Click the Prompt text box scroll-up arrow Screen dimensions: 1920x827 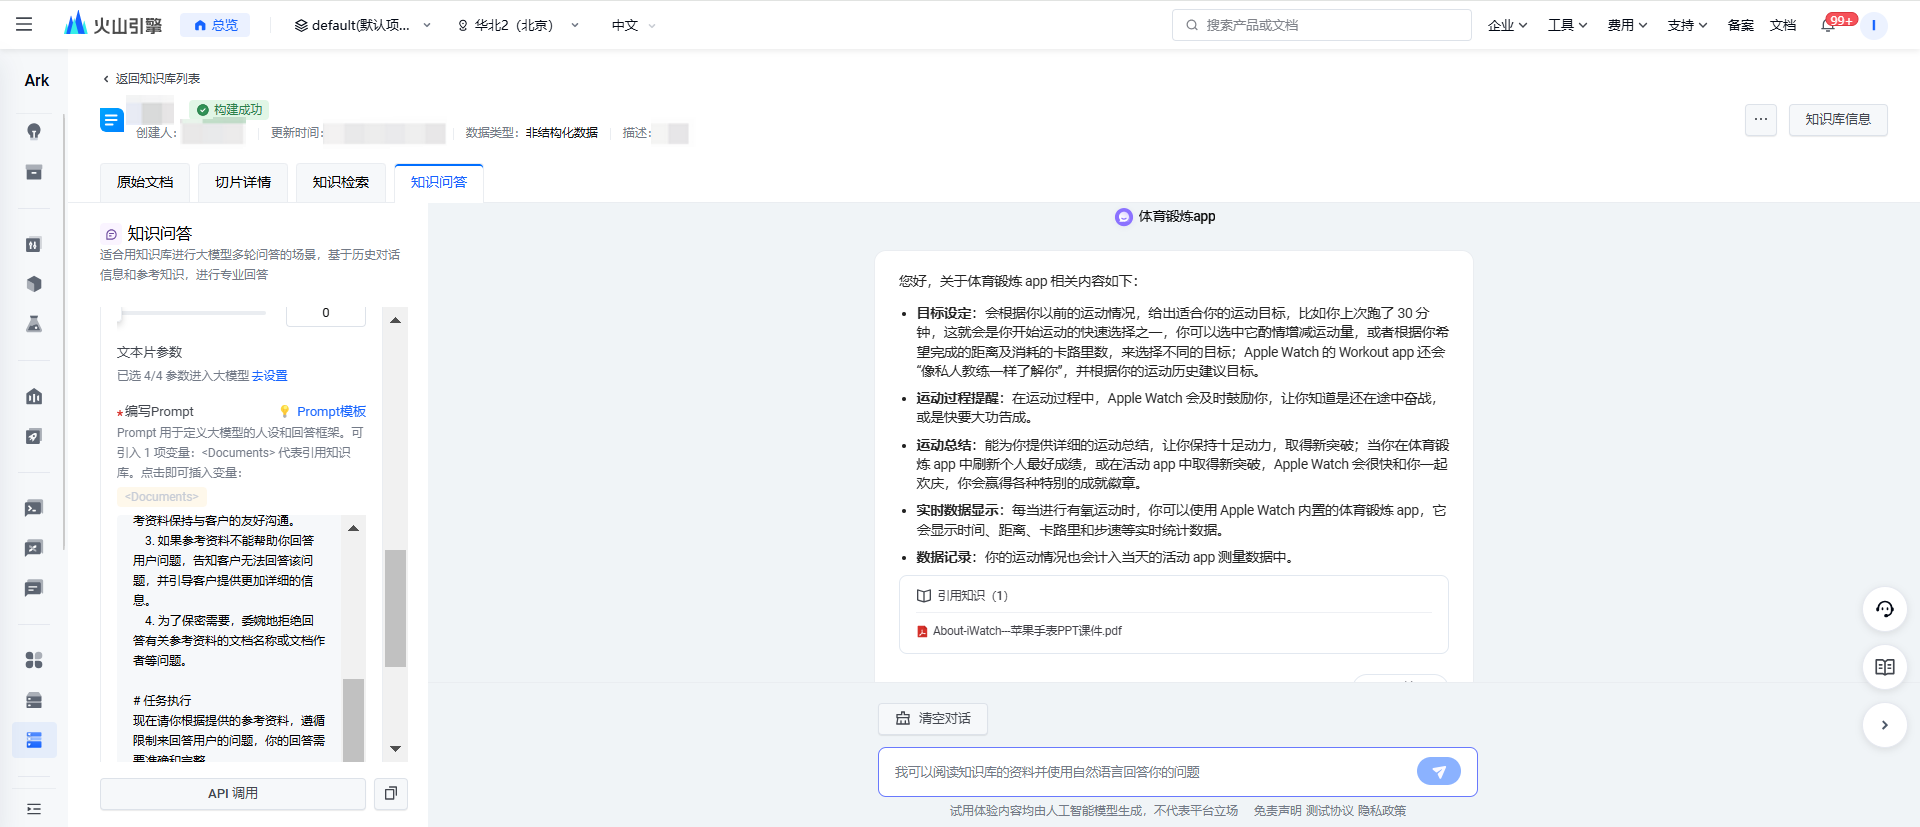pyautogui.click(x=353, y=528)
